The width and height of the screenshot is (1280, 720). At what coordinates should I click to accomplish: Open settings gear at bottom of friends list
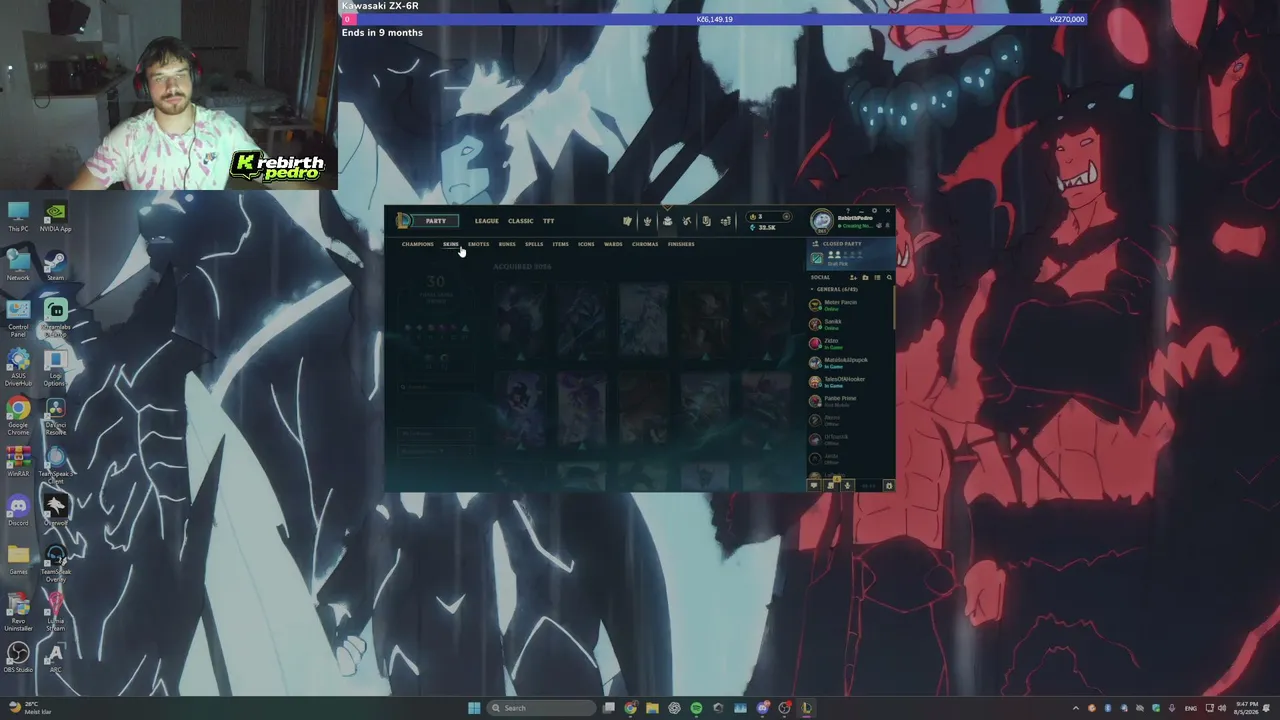pyautogui.click(x=889, y=485)
